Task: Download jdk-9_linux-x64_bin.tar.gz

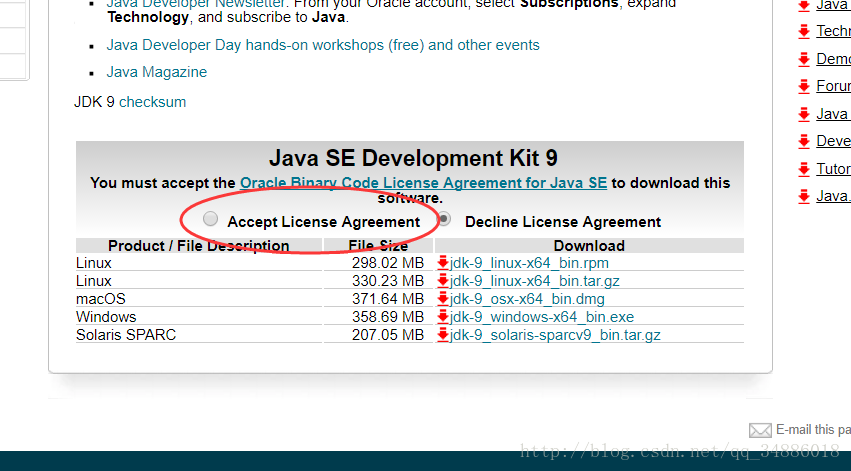Action: (535, 281)
